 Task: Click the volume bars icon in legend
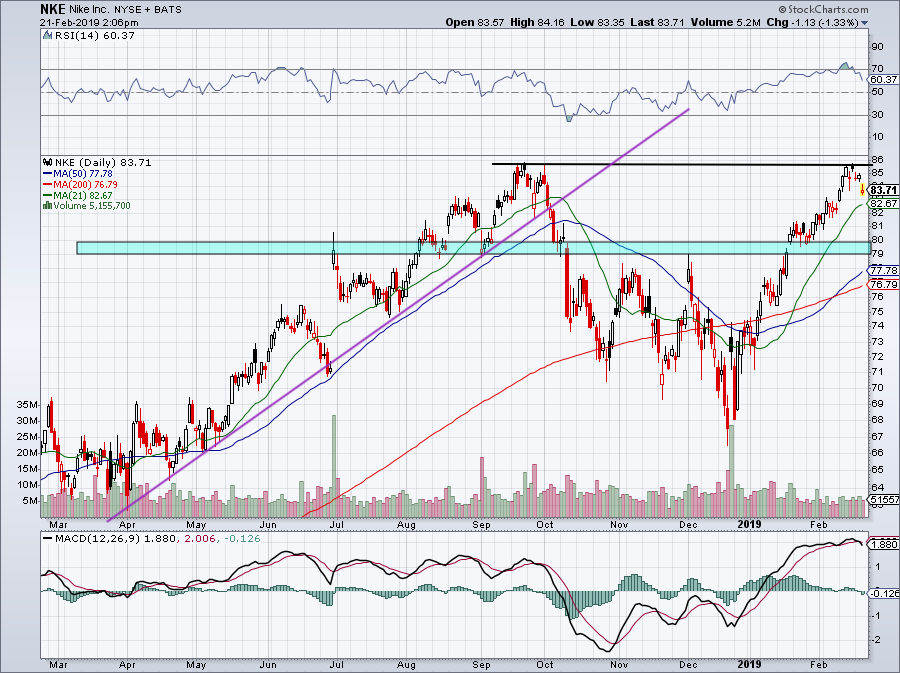(x=48, y=205)
